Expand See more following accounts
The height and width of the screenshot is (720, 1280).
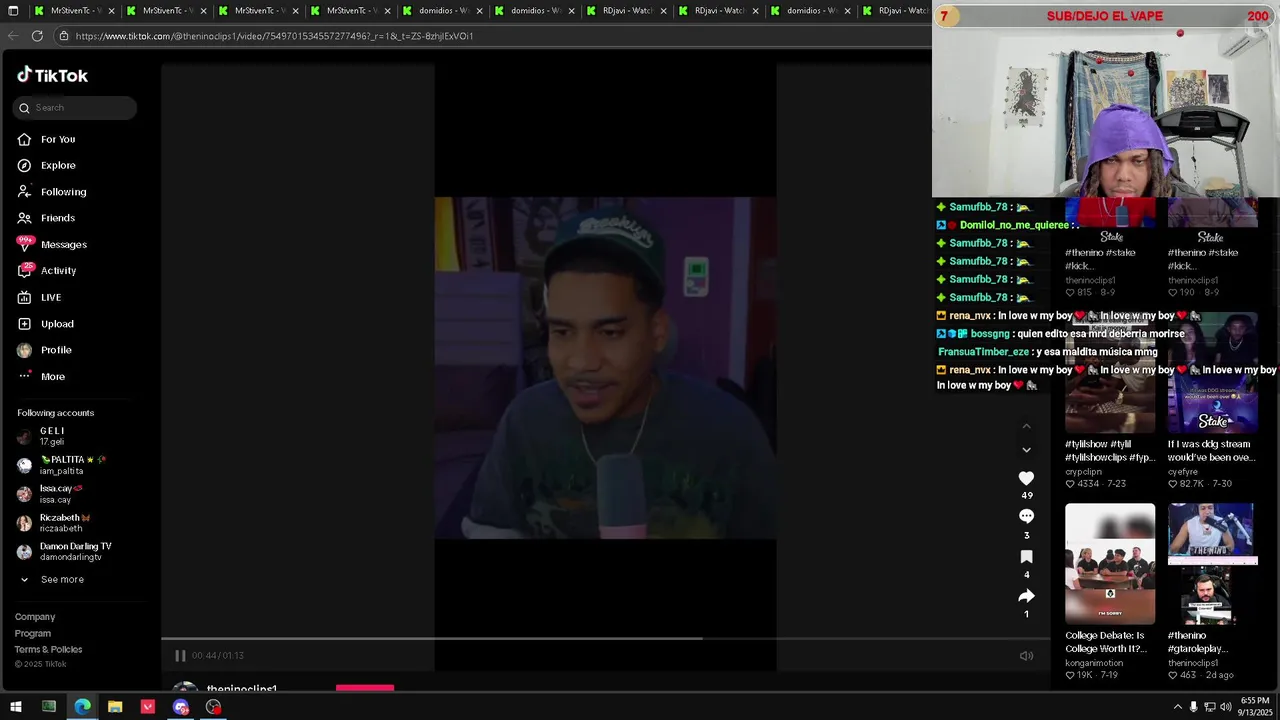(x=62, y=580)
